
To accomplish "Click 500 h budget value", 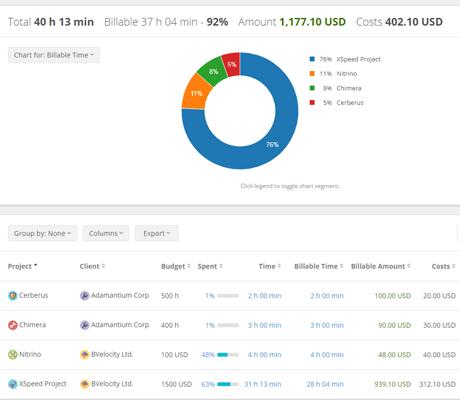I will pyautogui.click(x=170, y=296).
